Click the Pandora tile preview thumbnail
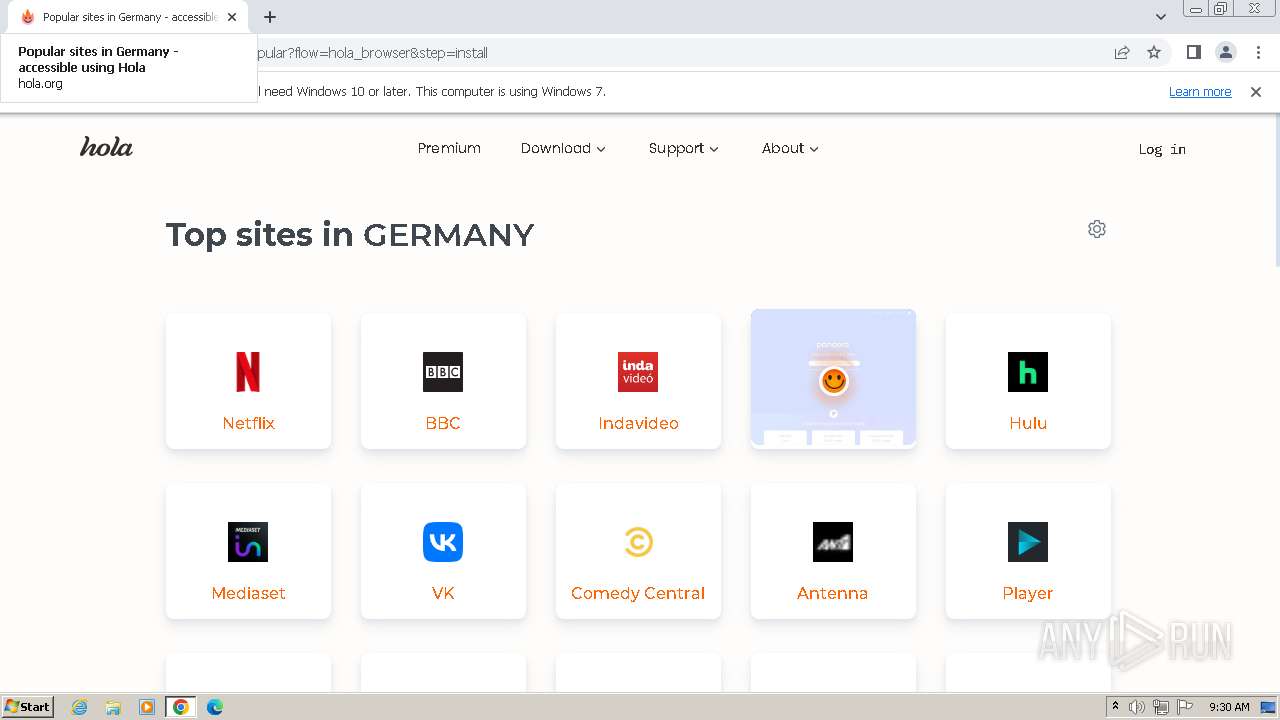The width and height of the screenshot is (1280, 720). (x=833, y=378)
